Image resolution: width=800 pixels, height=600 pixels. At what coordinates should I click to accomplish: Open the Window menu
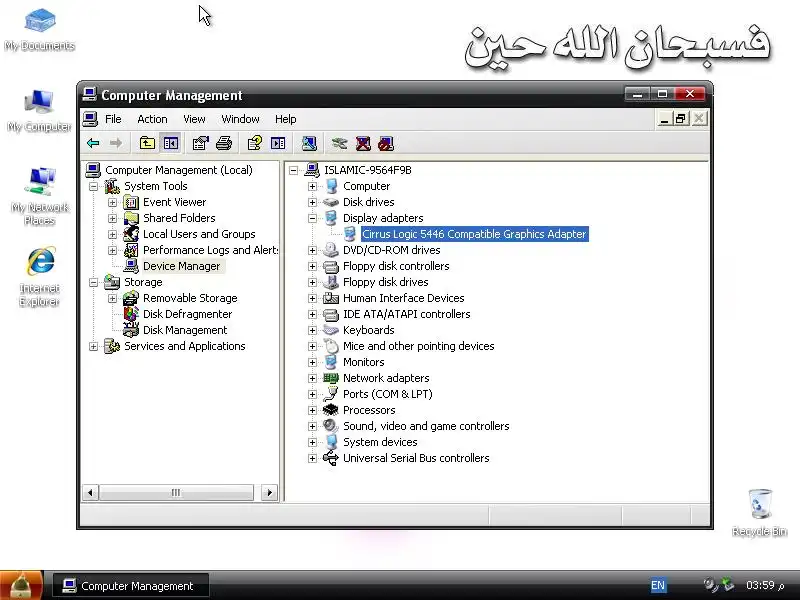[240, 119]
